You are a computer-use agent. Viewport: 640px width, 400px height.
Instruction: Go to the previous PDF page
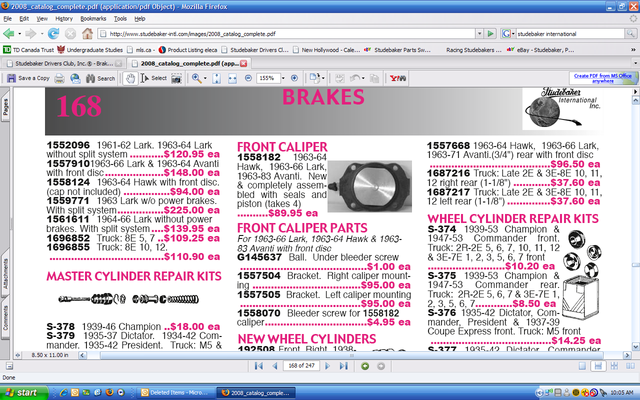[x=275, y=366]
